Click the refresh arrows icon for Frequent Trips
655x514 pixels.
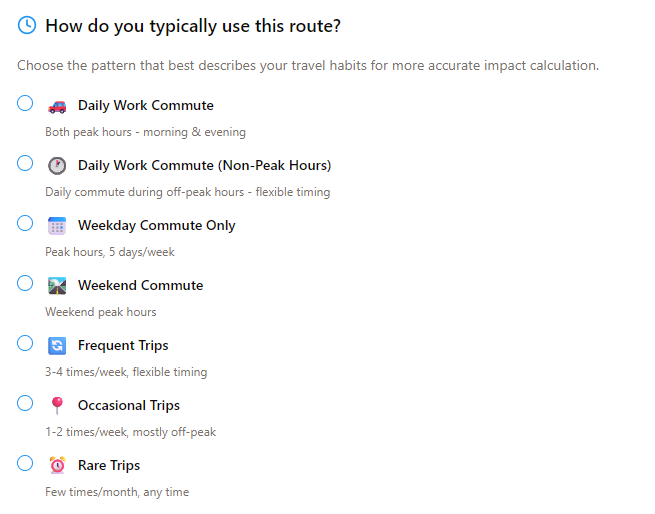57,346
